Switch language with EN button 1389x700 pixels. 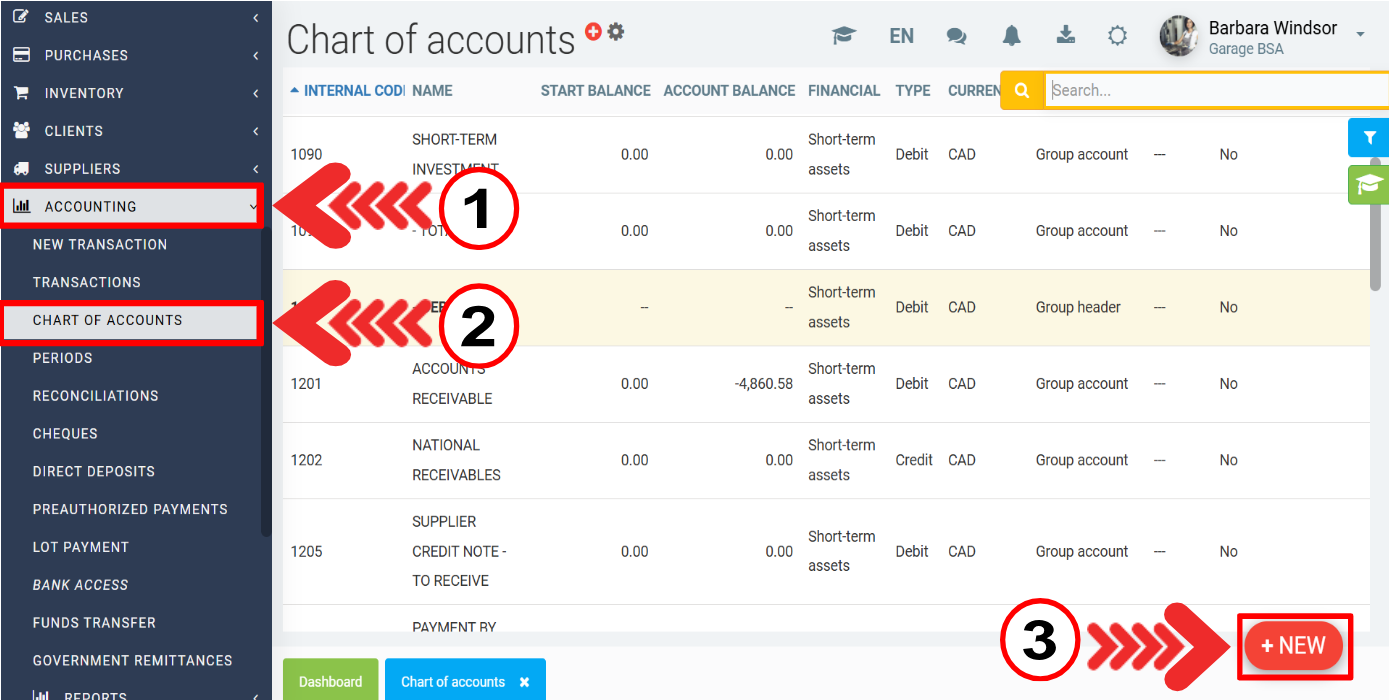click(901, 36)
